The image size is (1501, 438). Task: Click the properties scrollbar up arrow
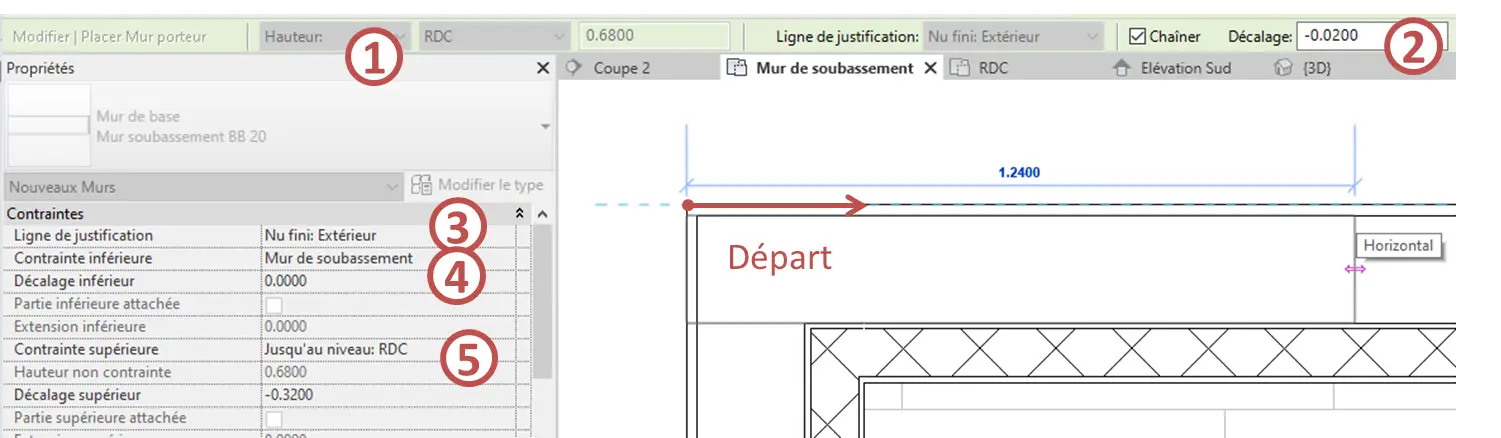coord(542,214)
